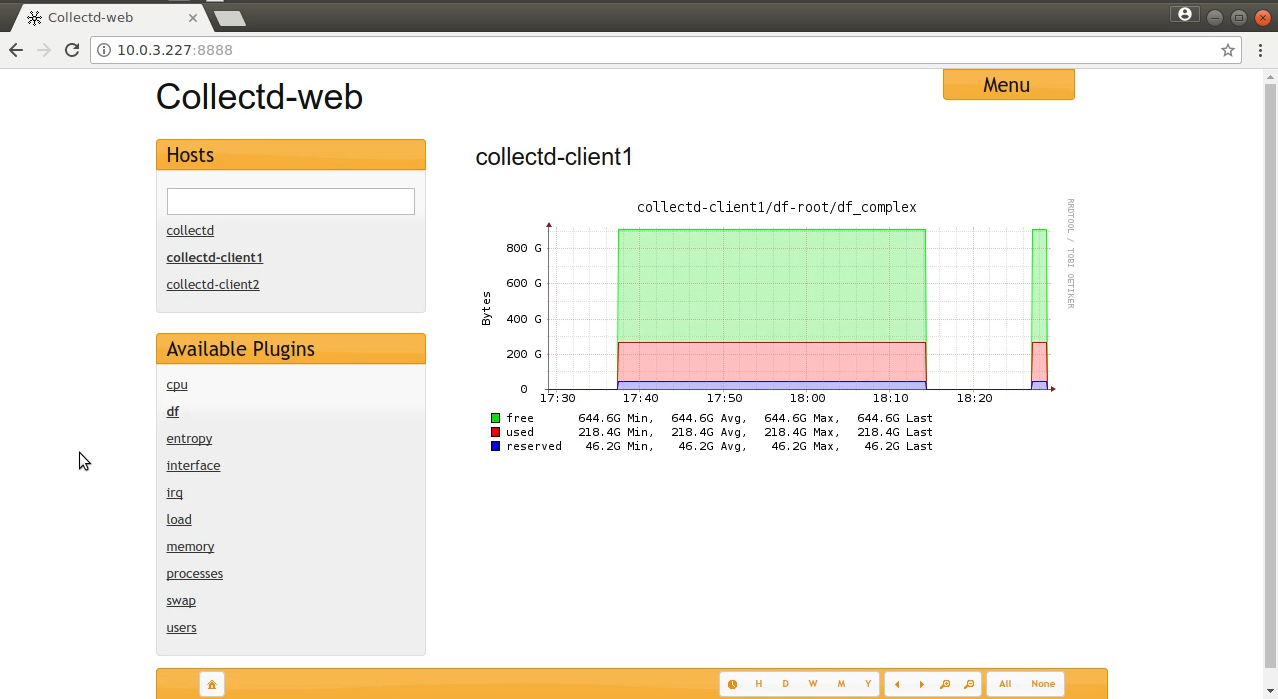
Task: Click the None button in the bottom bar
Action: pyautogui.click(x=1043, y=684)
